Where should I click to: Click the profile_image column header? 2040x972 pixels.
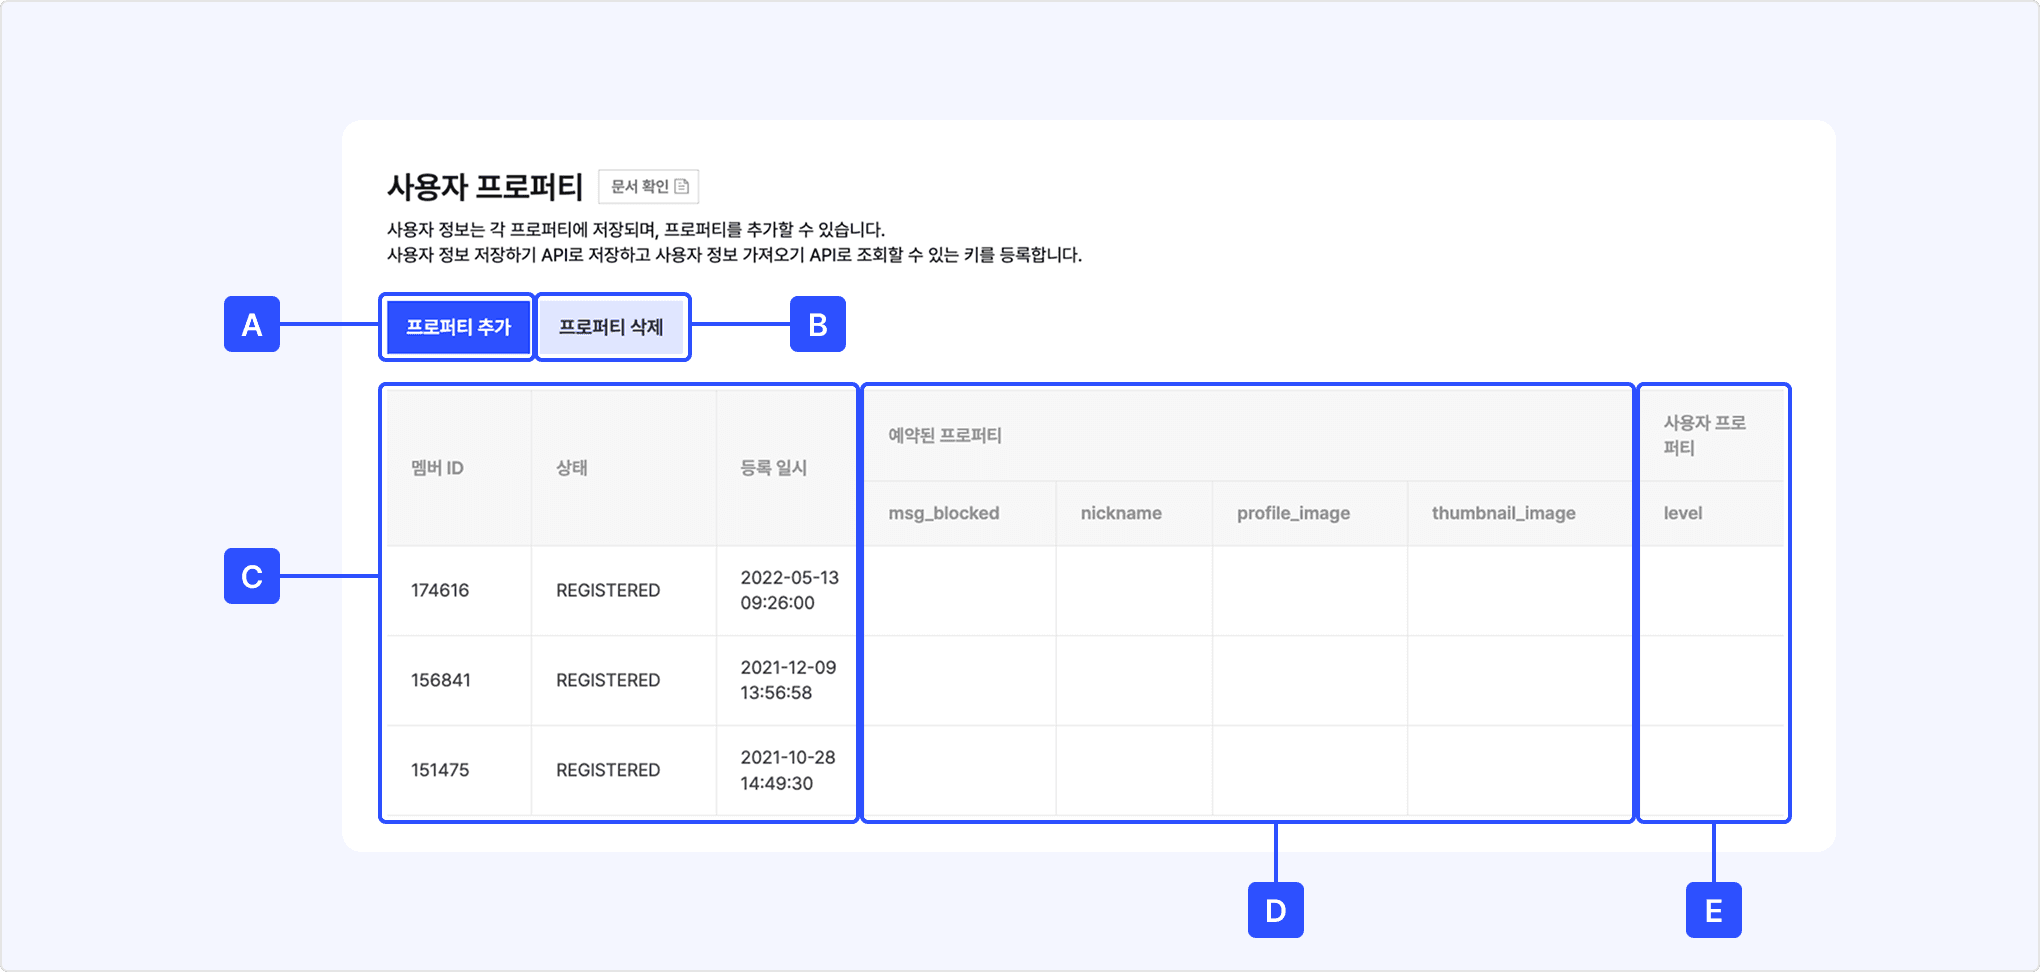click(1293, 513)
